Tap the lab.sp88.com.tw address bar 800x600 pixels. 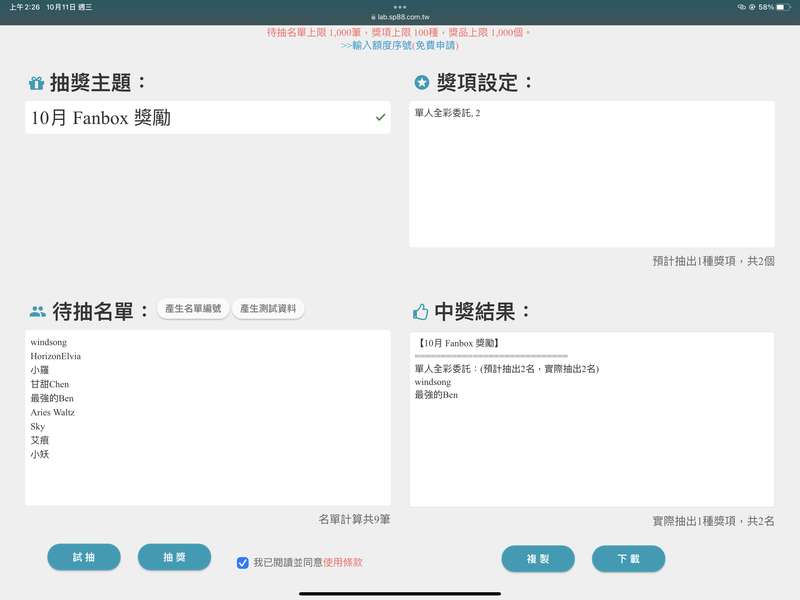[x=400, y=17]
